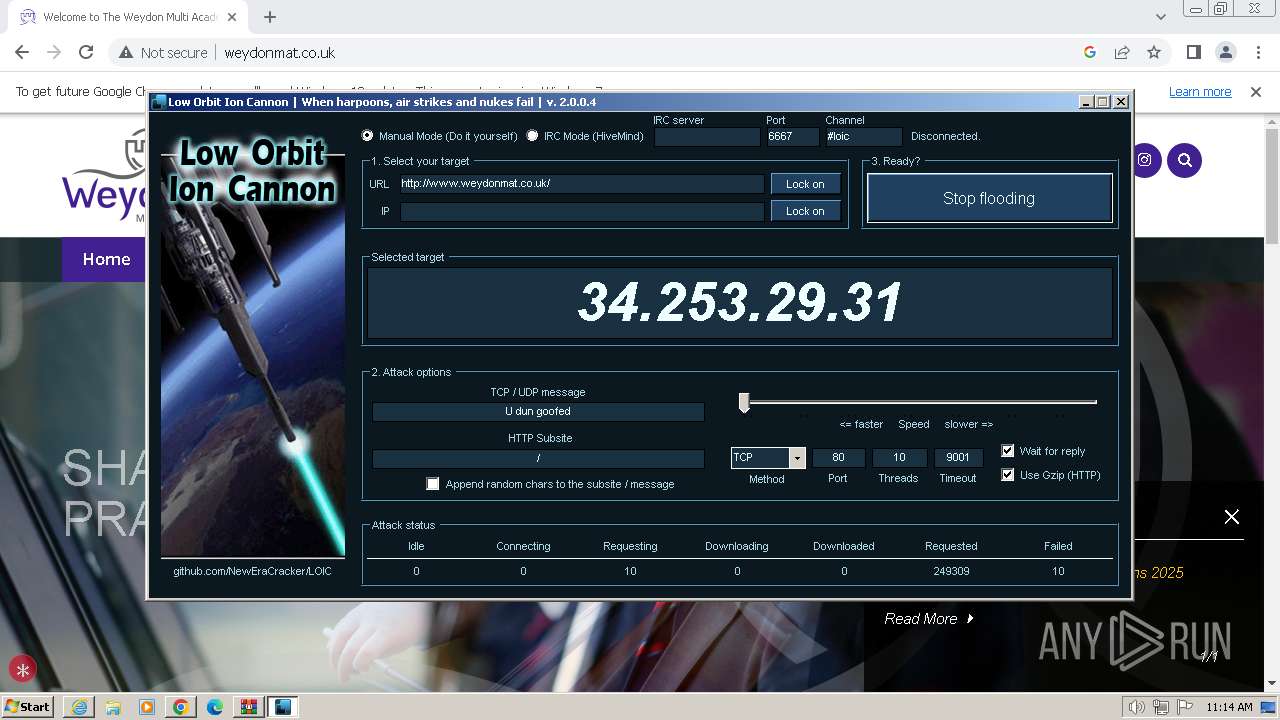The height and width of the screenshot is (720, 1280).
Task: Open the website's Instagram icon
Action: pos(1145,160)
